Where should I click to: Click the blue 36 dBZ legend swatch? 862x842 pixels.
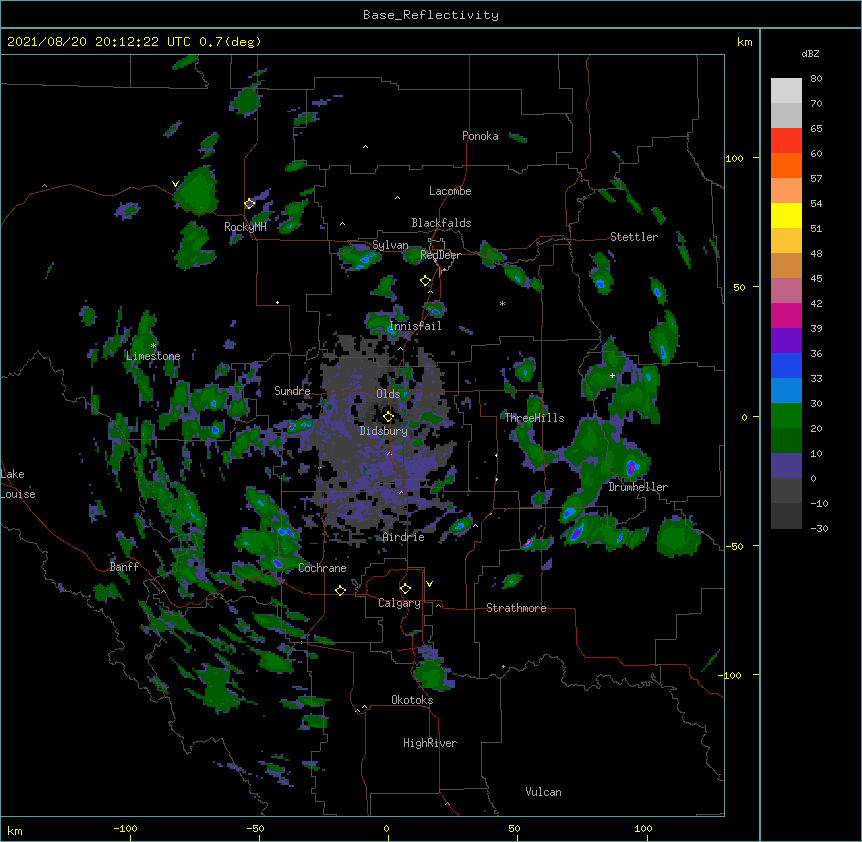click(786, 366)
